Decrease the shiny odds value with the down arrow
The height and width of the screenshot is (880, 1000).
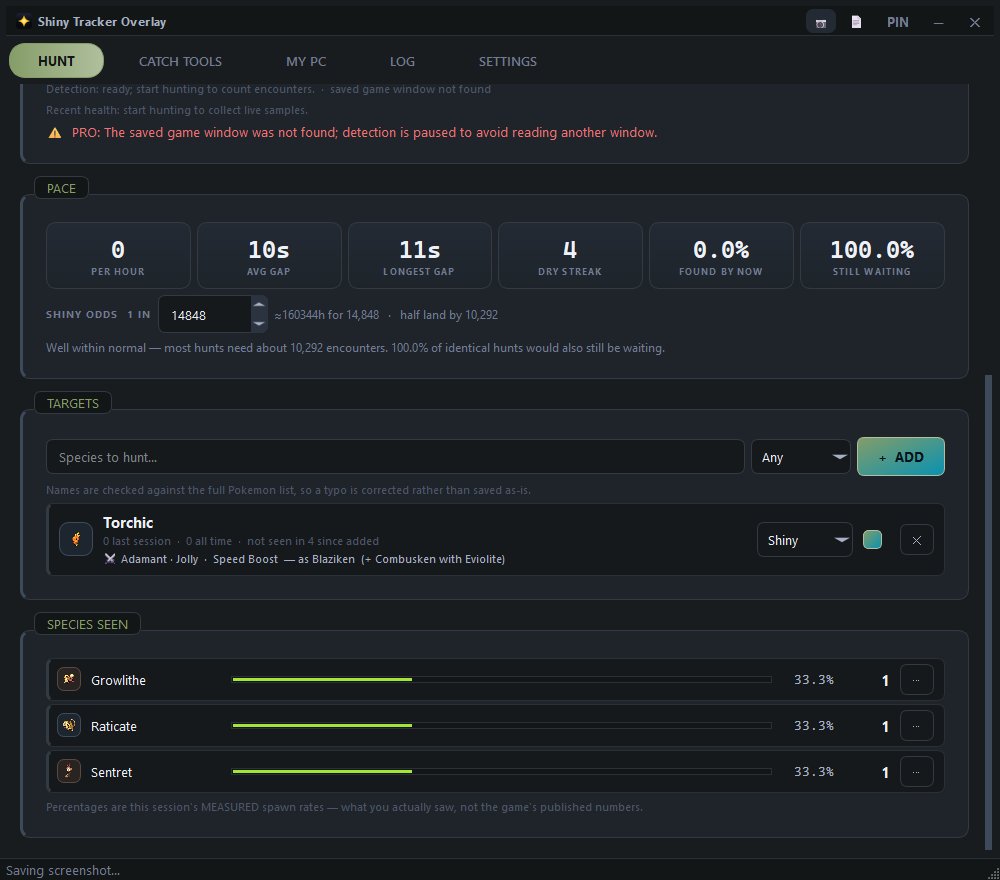(258, 323)
